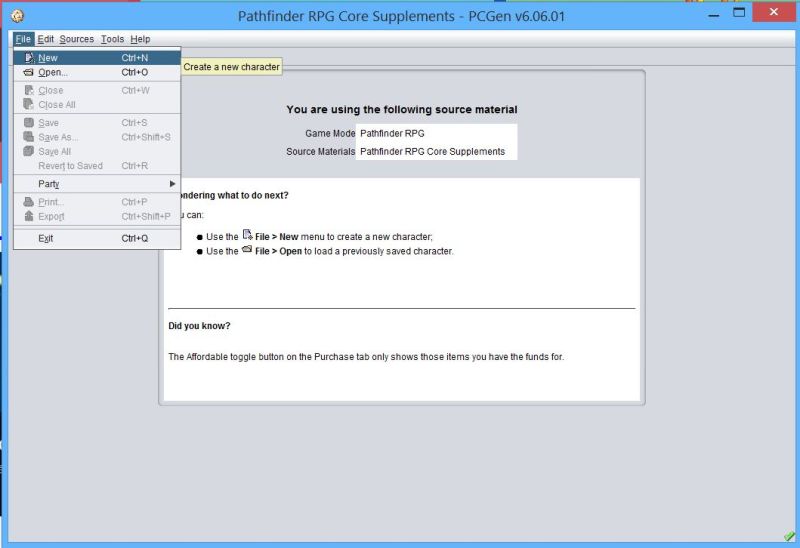This screenshot has height=548, width=800.
Task: Select Save from the File menu
Action: (97, 122)
